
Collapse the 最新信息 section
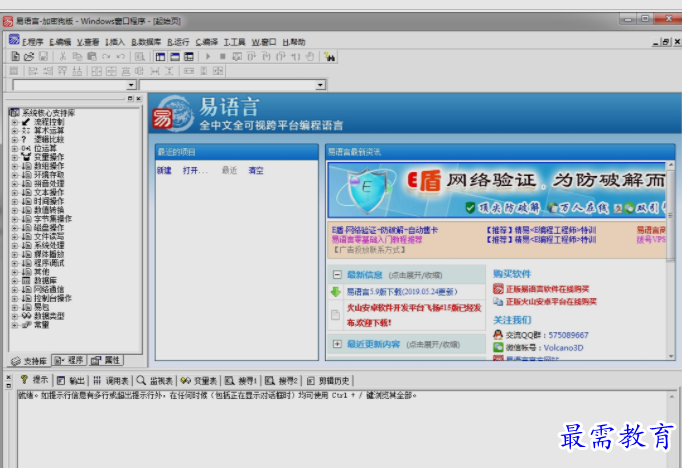(337, 275)
